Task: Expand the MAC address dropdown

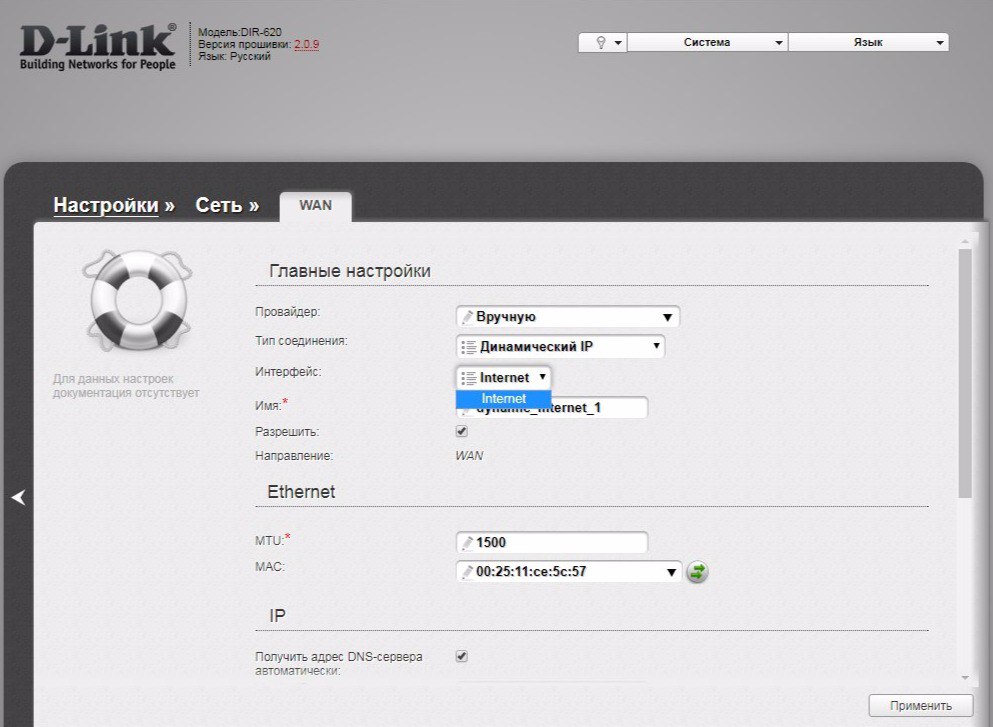Action: pyautogui.click(x=569, y=572)
